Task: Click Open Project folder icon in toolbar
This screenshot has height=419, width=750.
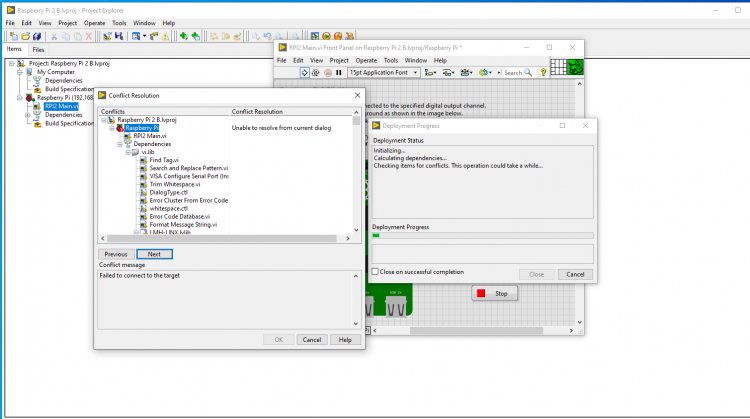Action: [x=25, y=36]
